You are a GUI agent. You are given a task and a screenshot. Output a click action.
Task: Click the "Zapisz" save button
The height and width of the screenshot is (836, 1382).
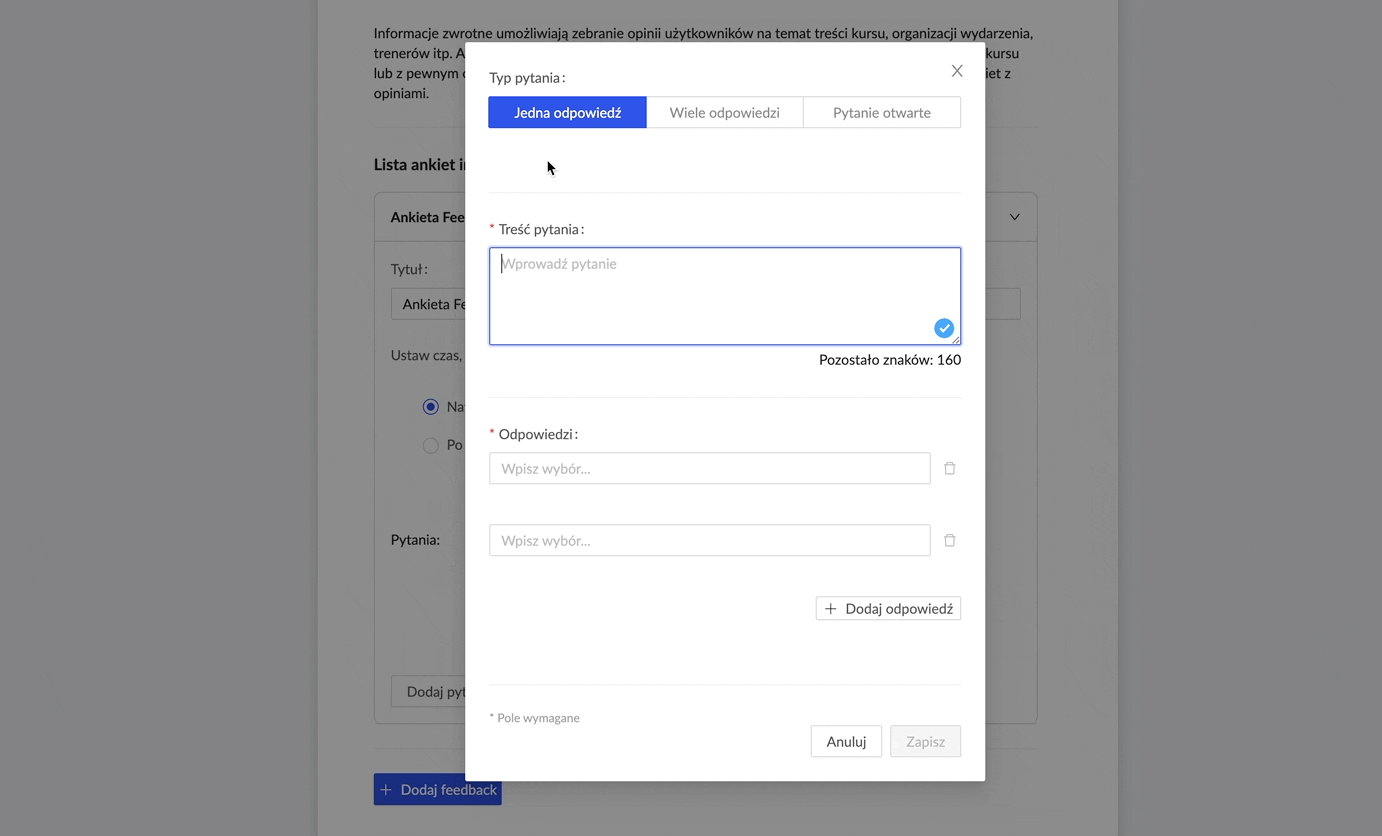coord(925,741)
